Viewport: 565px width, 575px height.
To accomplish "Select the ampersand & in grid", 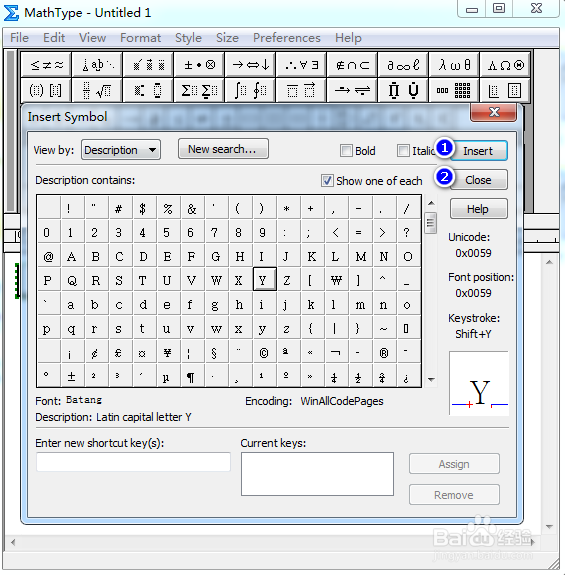I will click(191, 209).
